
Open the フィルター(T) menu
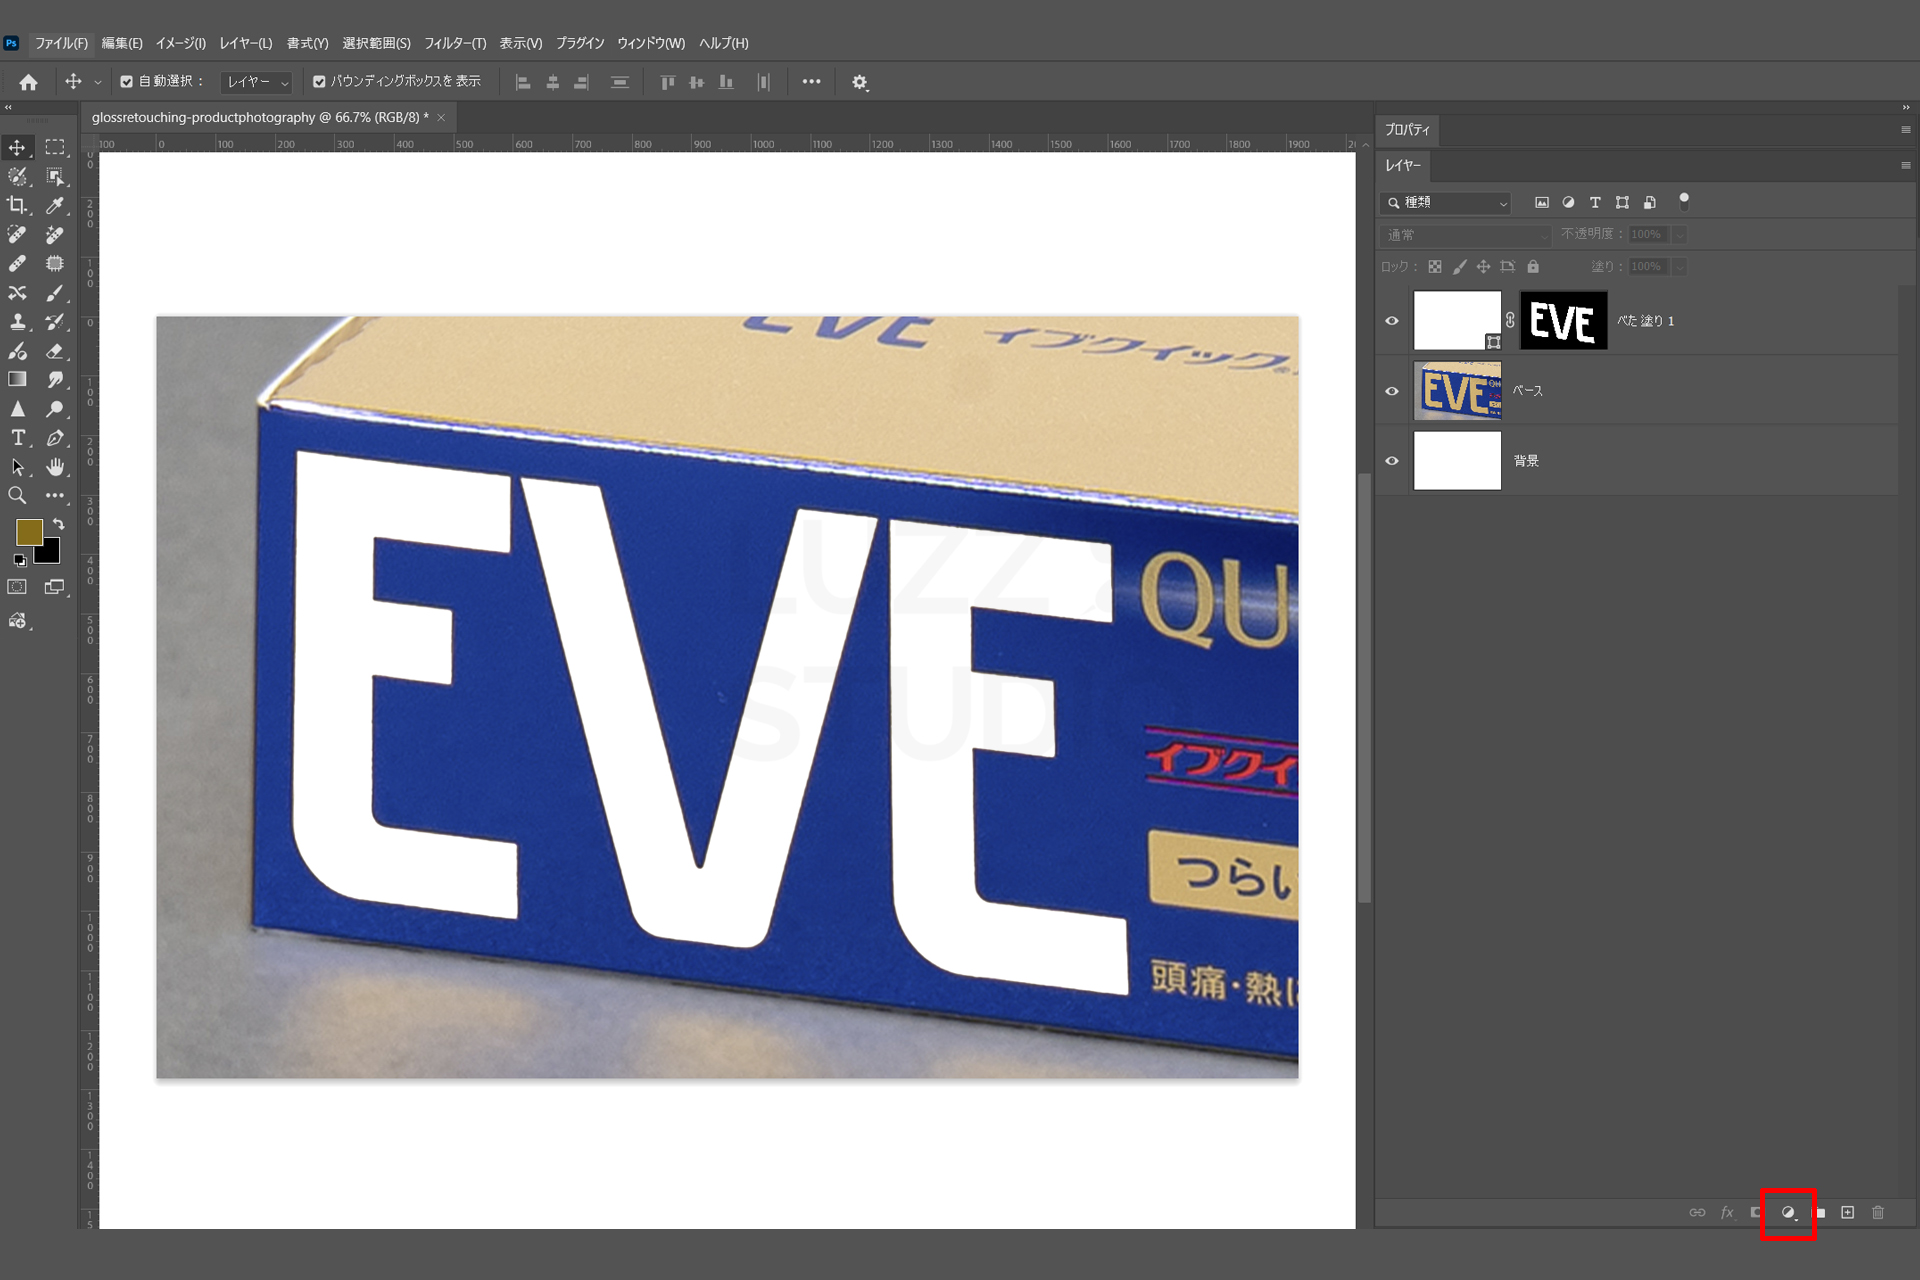coord(454,43)
